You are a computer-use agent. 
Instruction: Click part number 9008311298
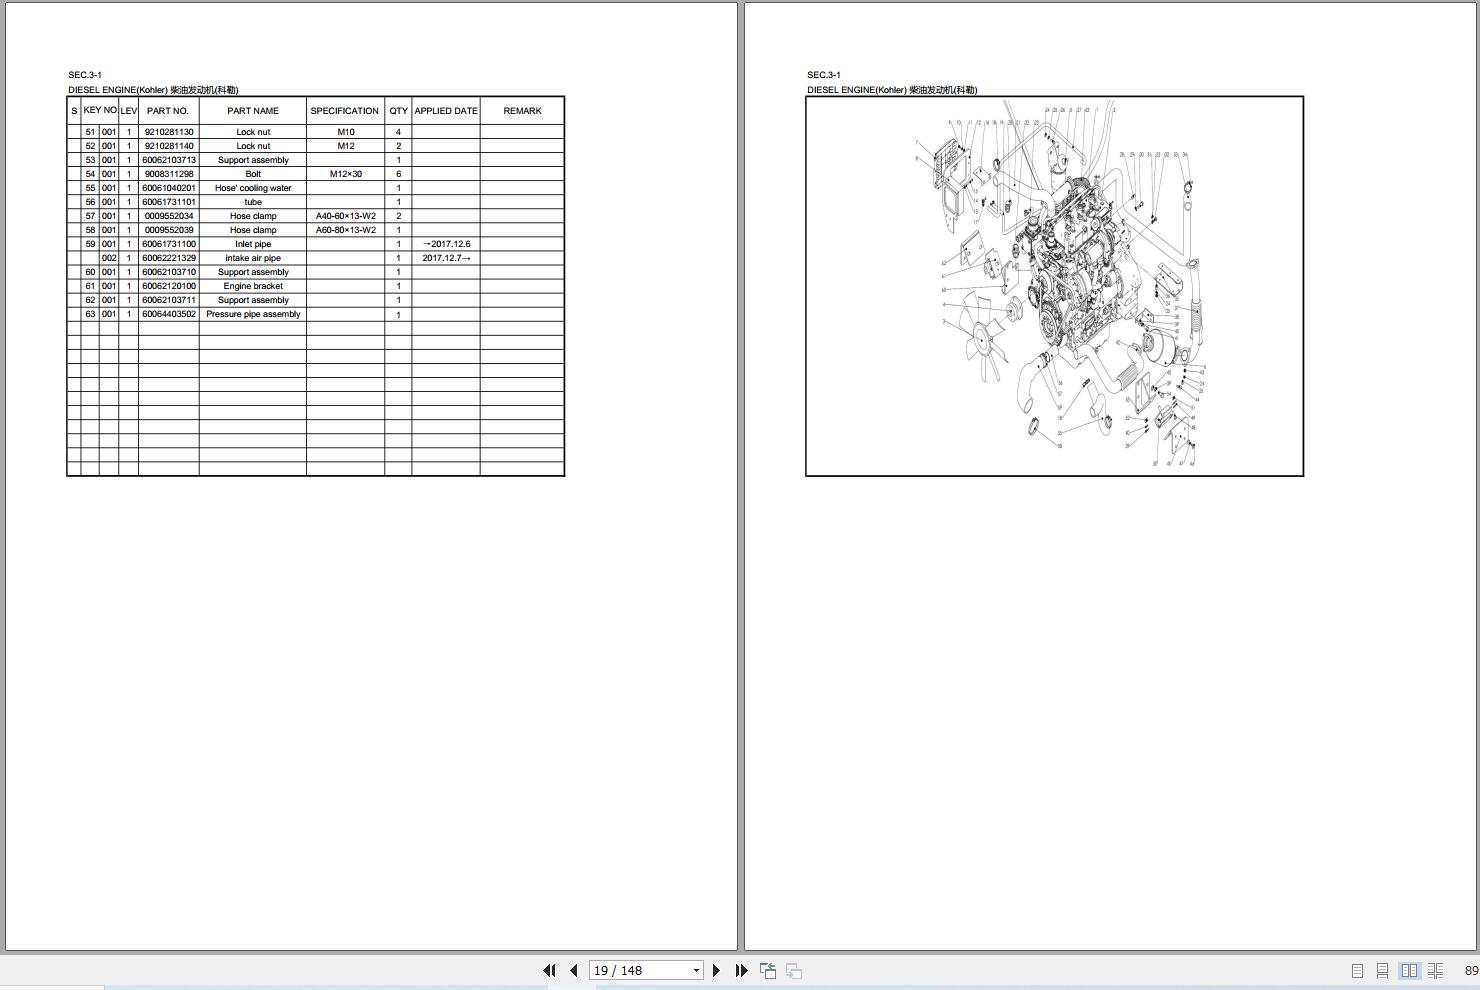[x=169, y=174]
